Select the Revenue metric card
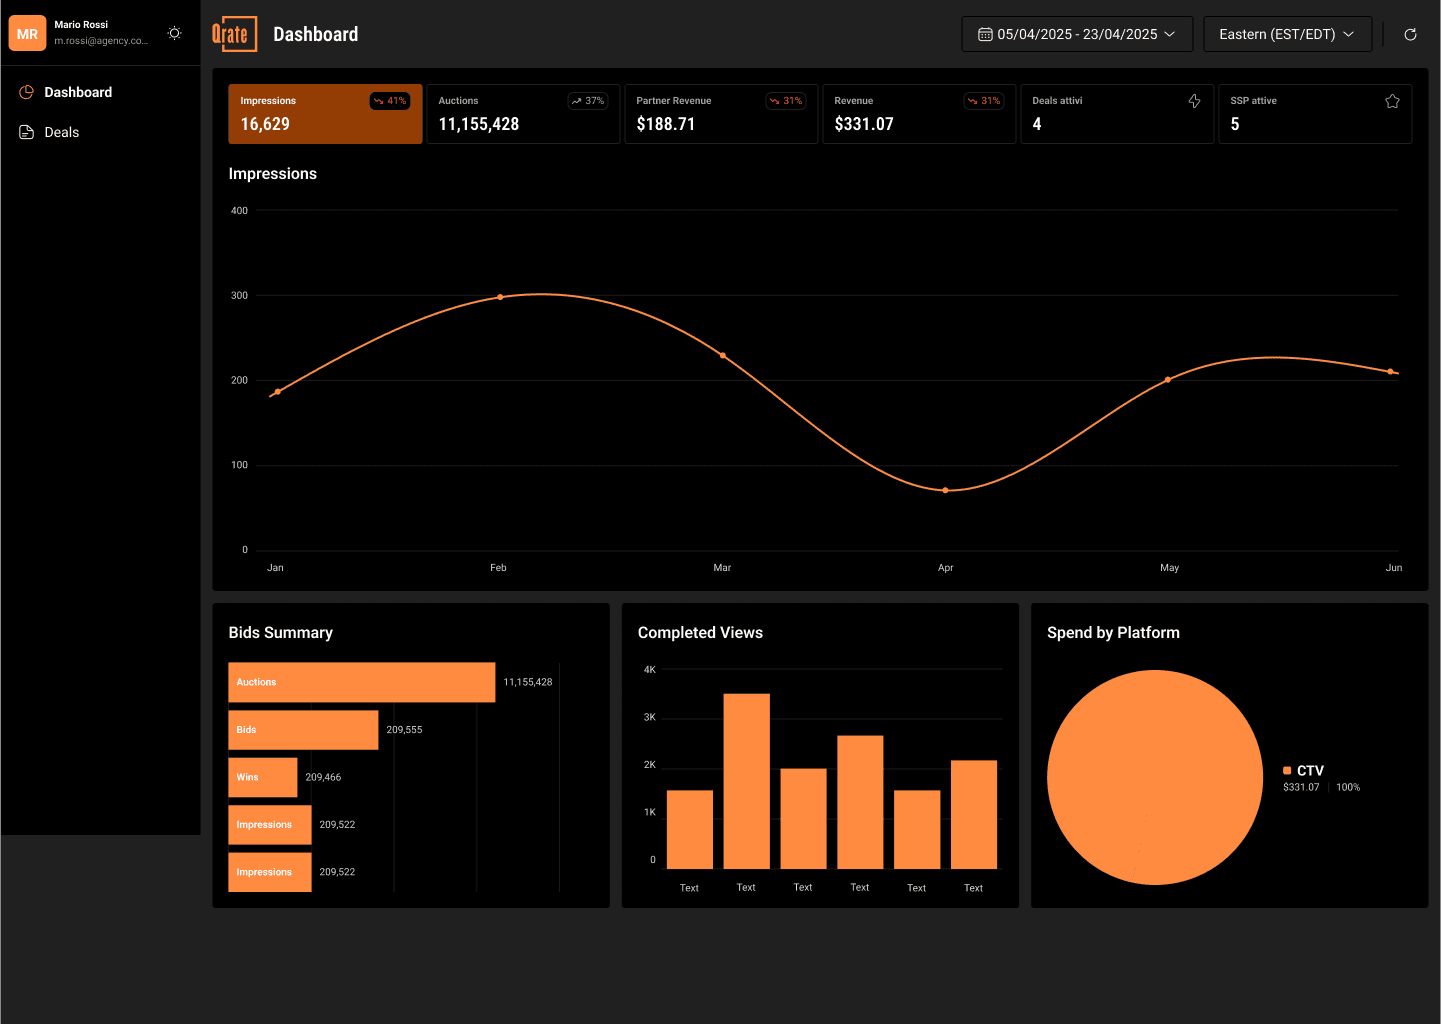 pyautogui.click(x=919, y=114)
